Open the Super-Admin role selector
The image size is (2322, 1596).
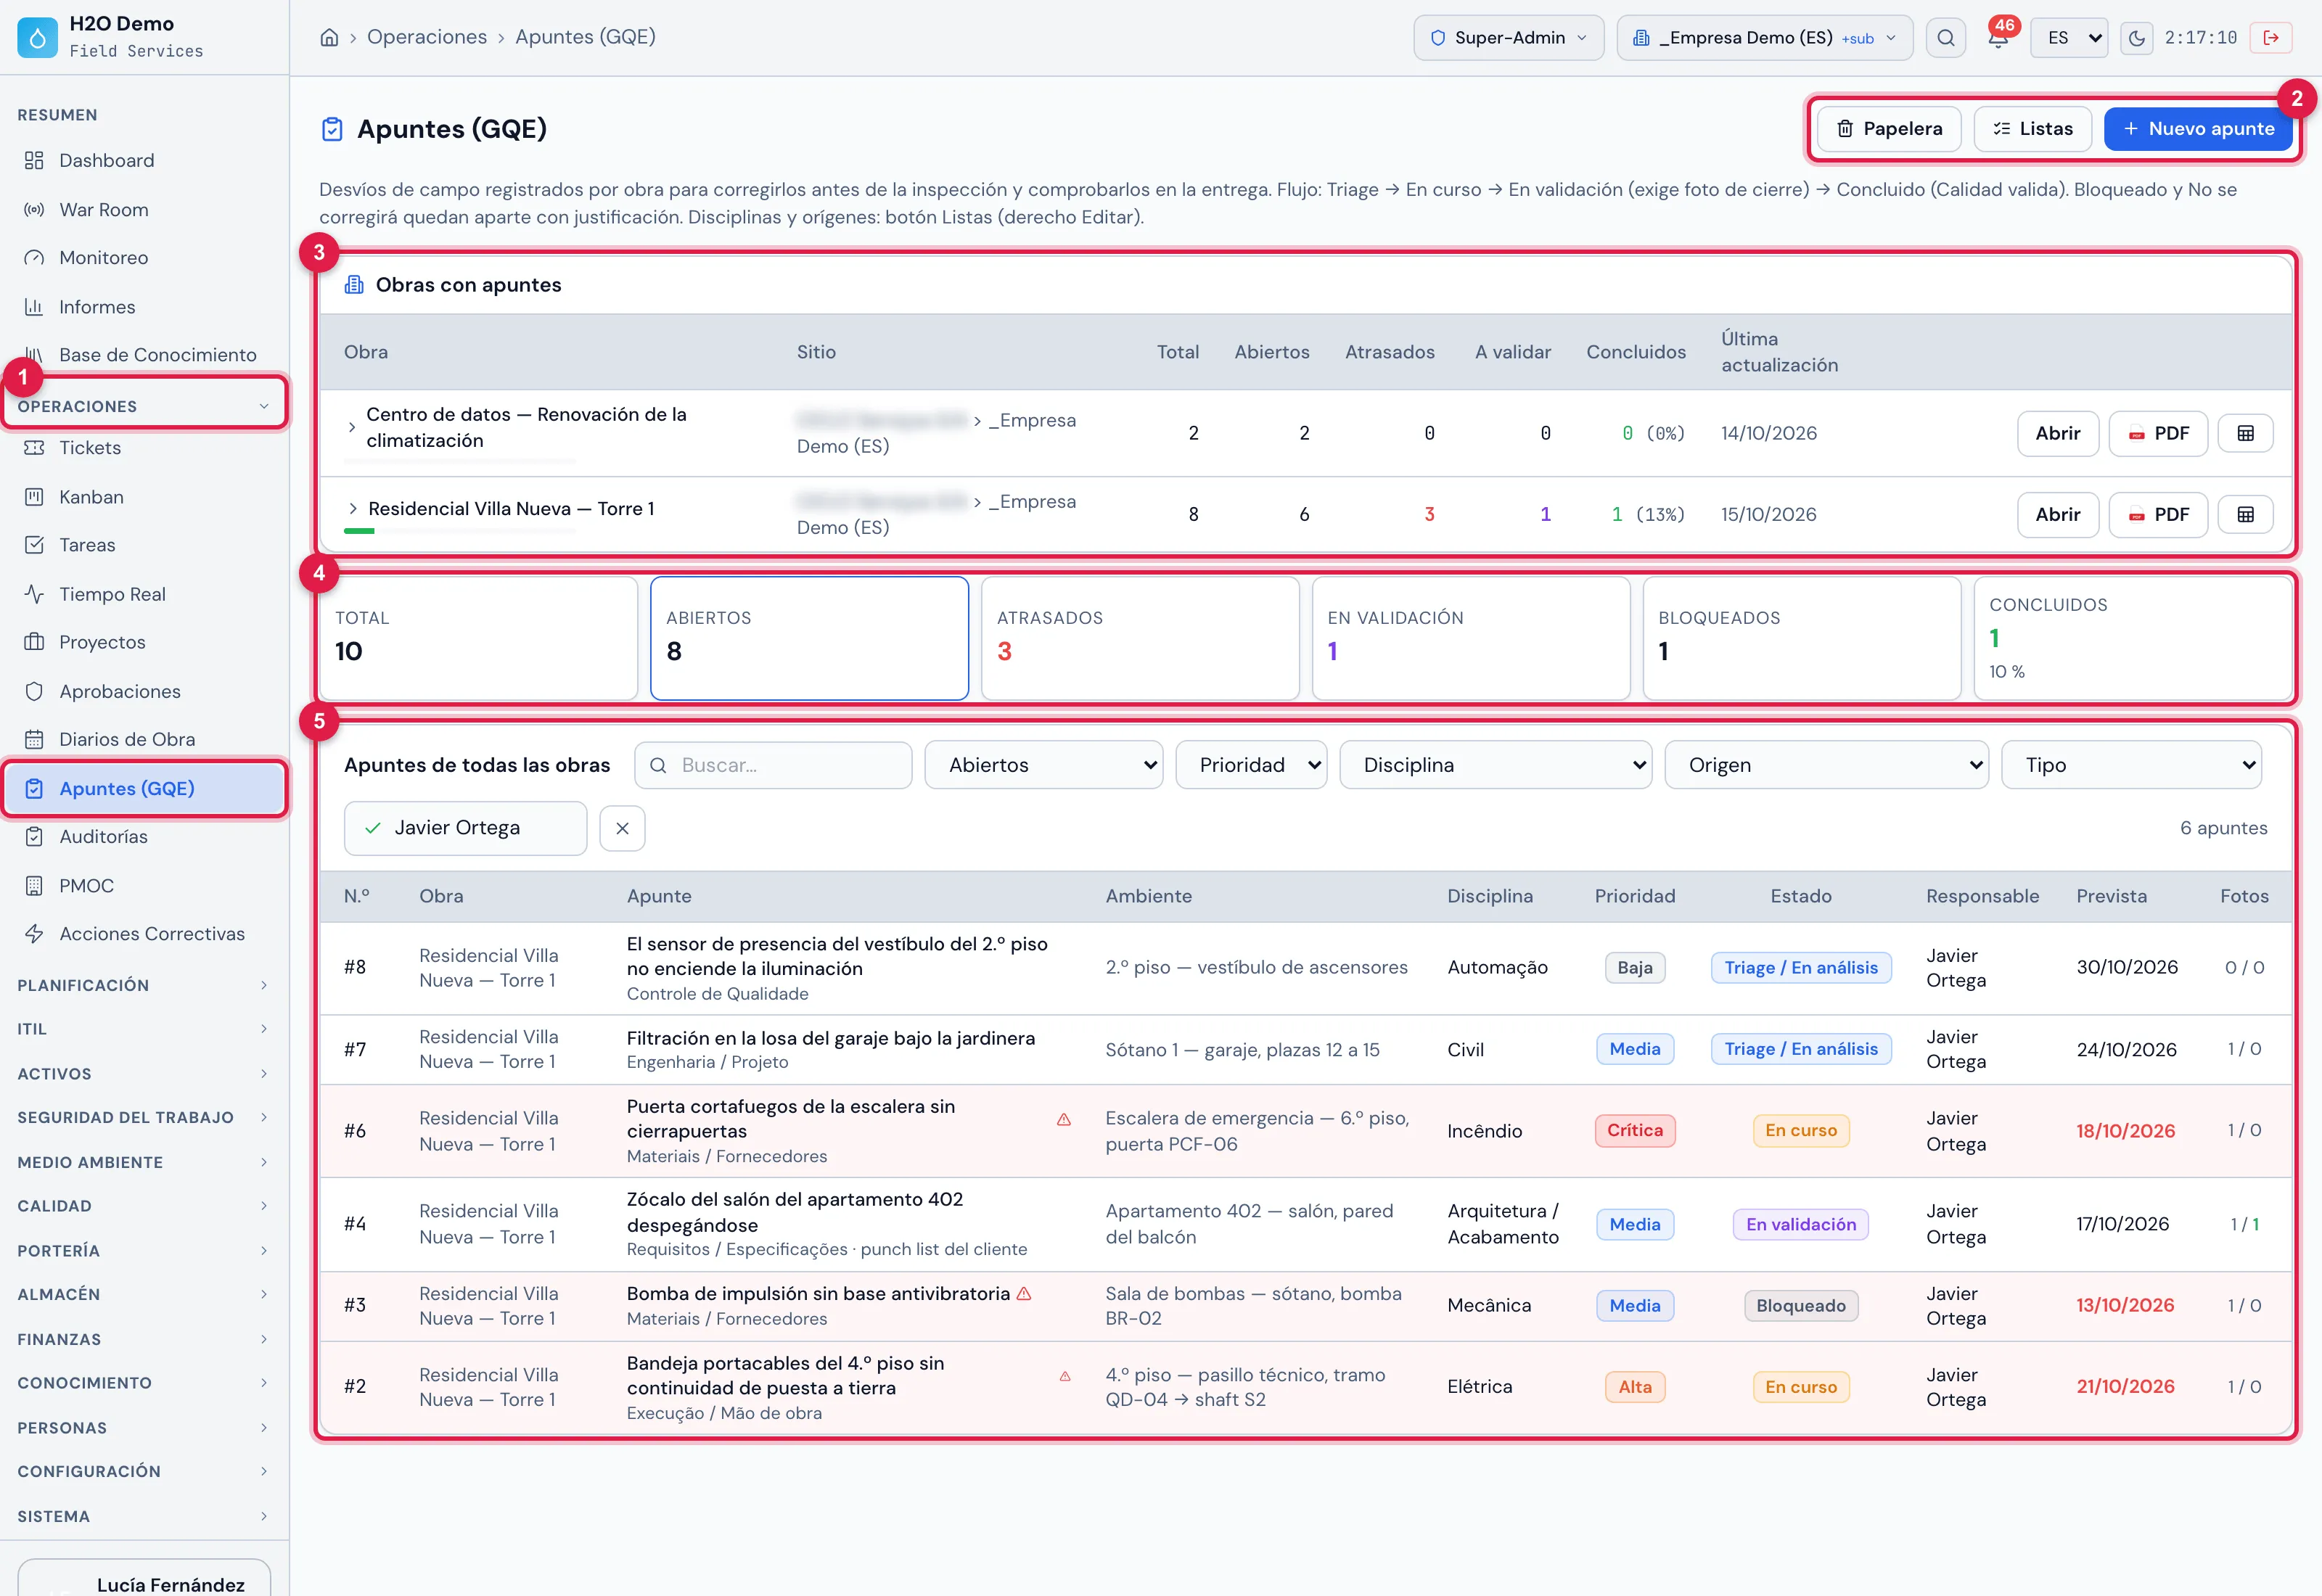click(x=1508, y=38)
